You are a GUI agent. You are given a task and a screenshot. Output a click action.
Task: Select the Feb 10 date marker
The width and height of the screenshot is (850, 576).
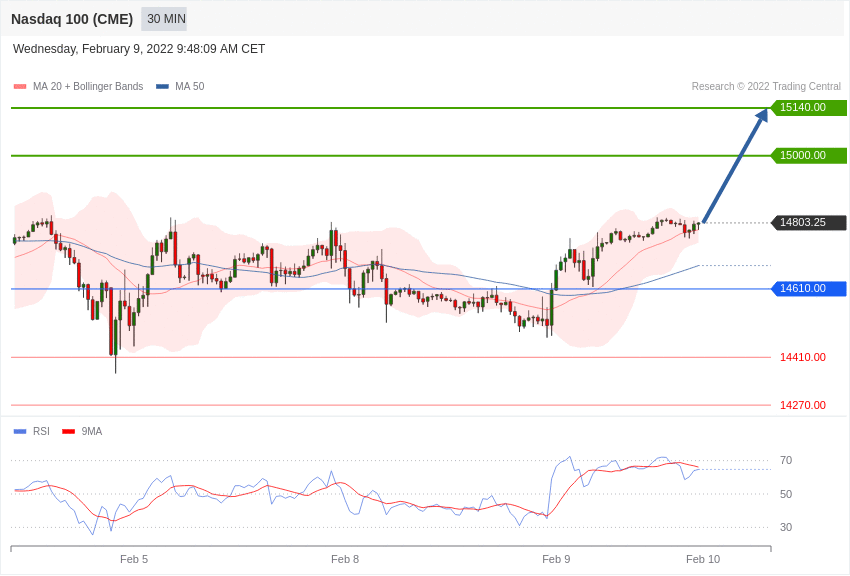click(703, 559)
